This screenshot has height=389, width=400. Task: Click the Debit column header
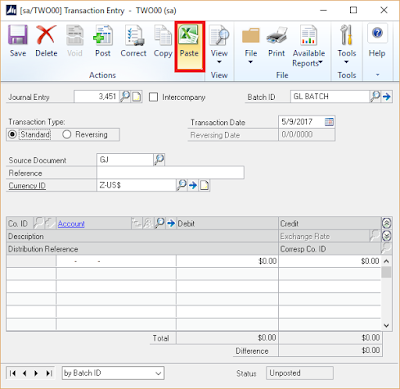click(x=186, y=223)
